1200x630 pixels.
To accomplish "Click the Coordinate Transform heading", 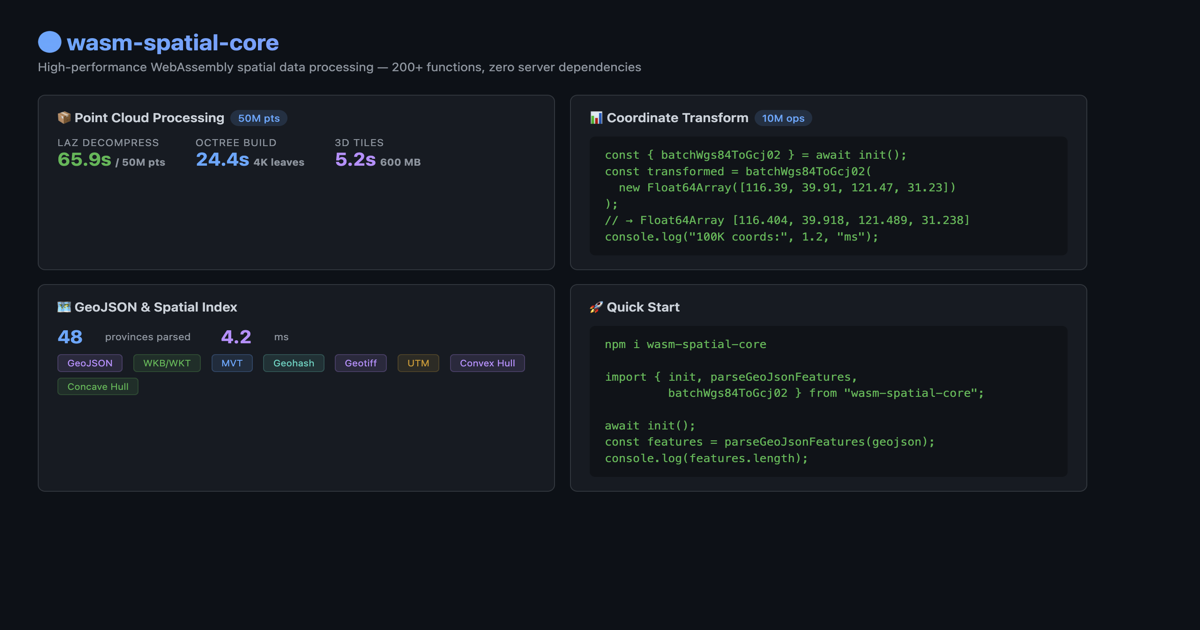I will click(677, 118).
